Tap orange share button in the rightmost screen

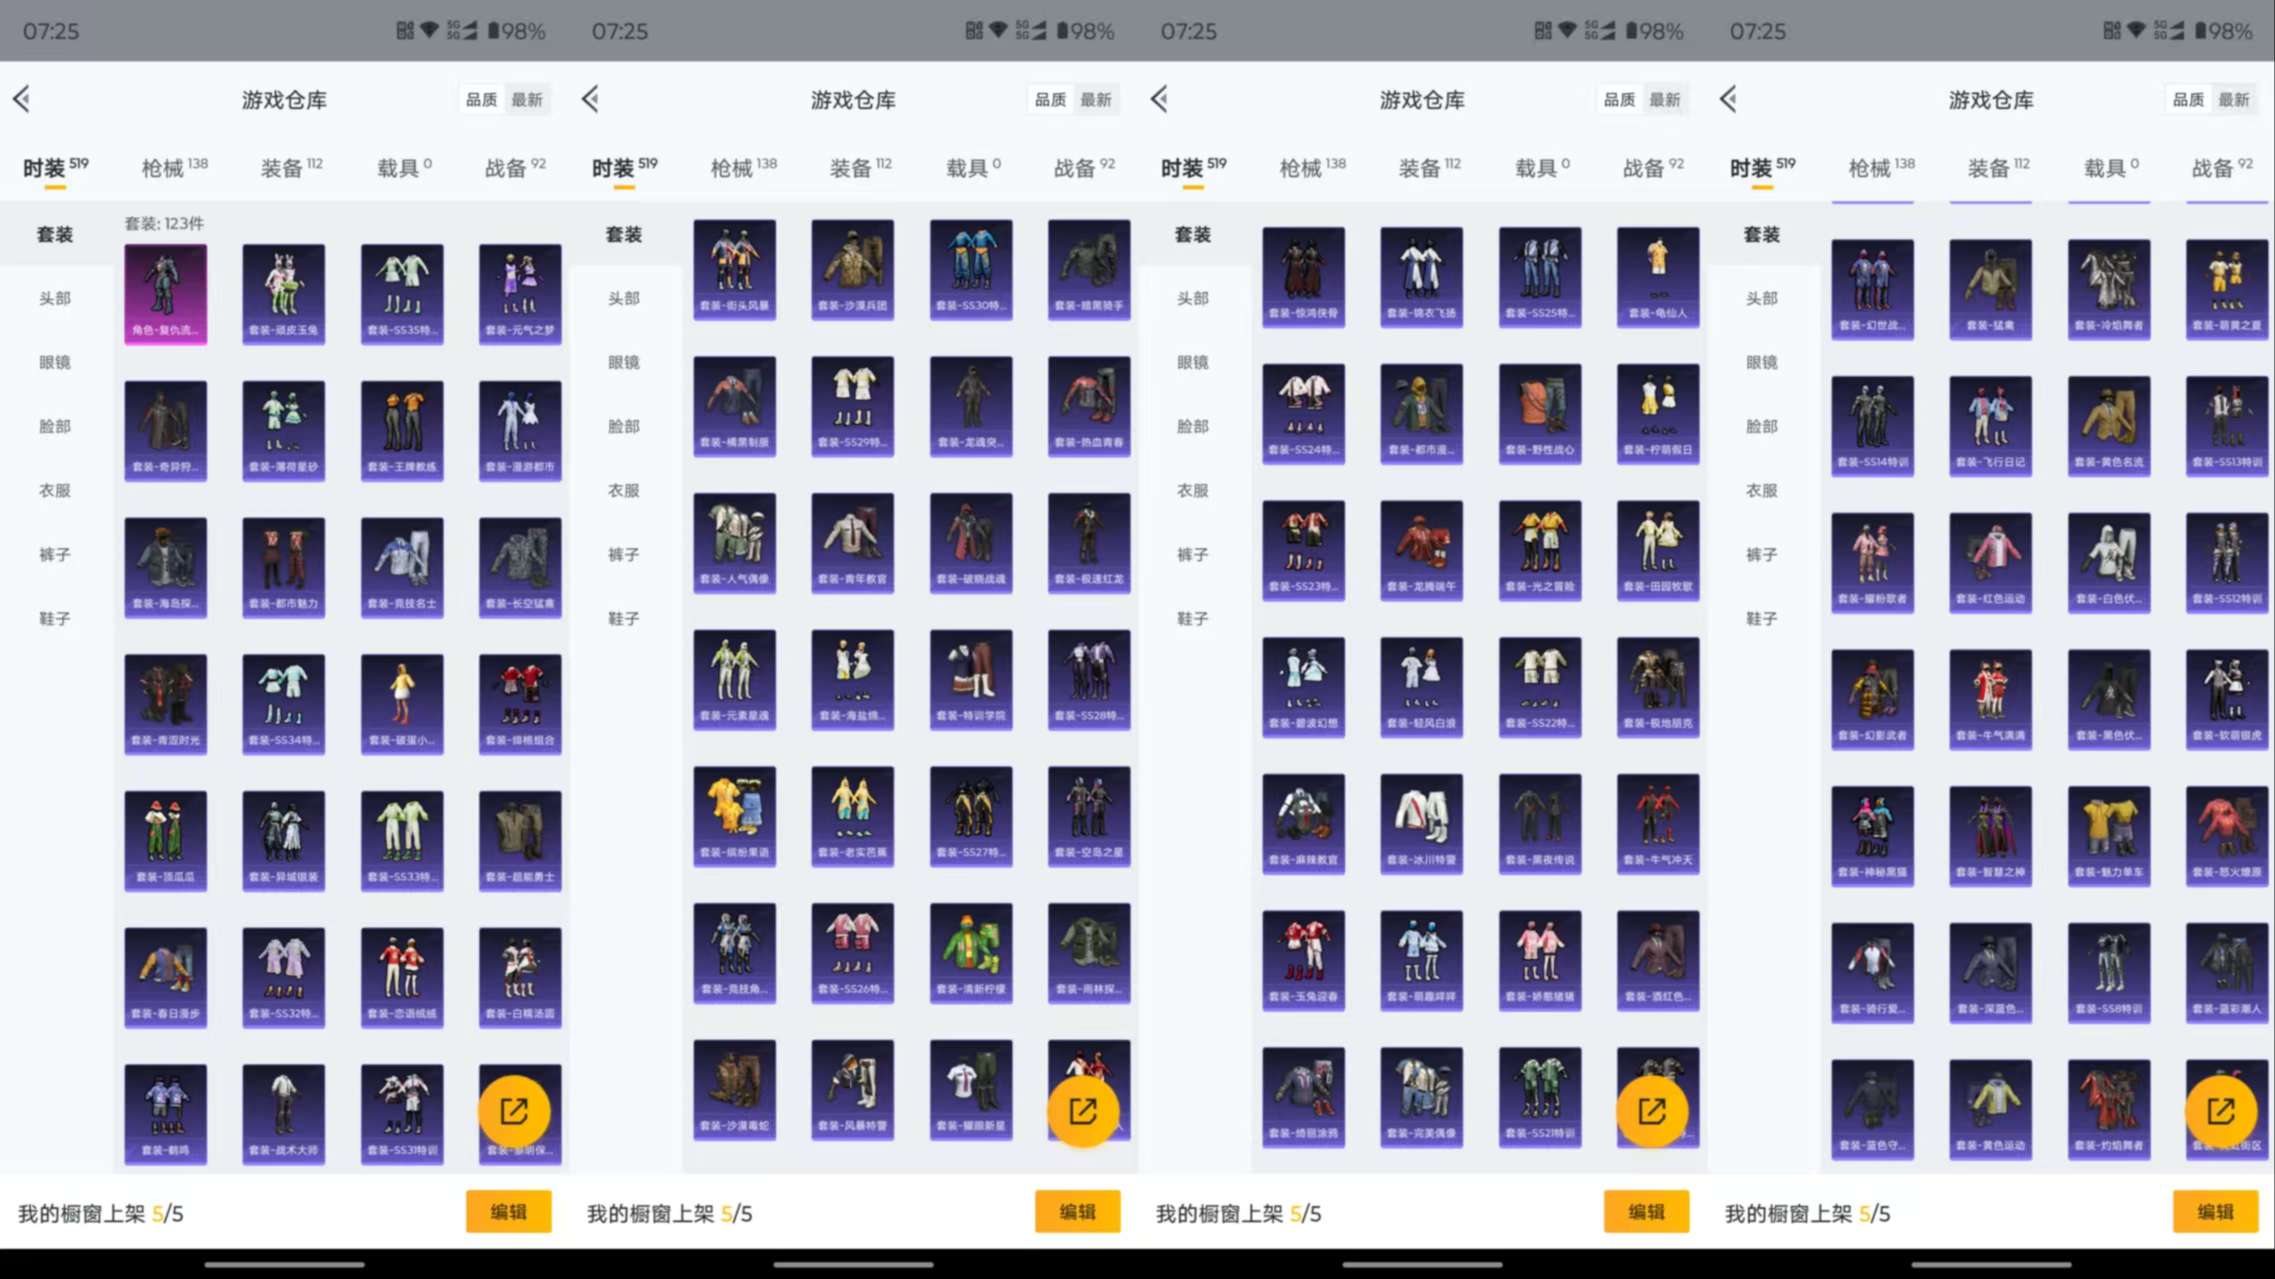[x=2221, y=1111]
